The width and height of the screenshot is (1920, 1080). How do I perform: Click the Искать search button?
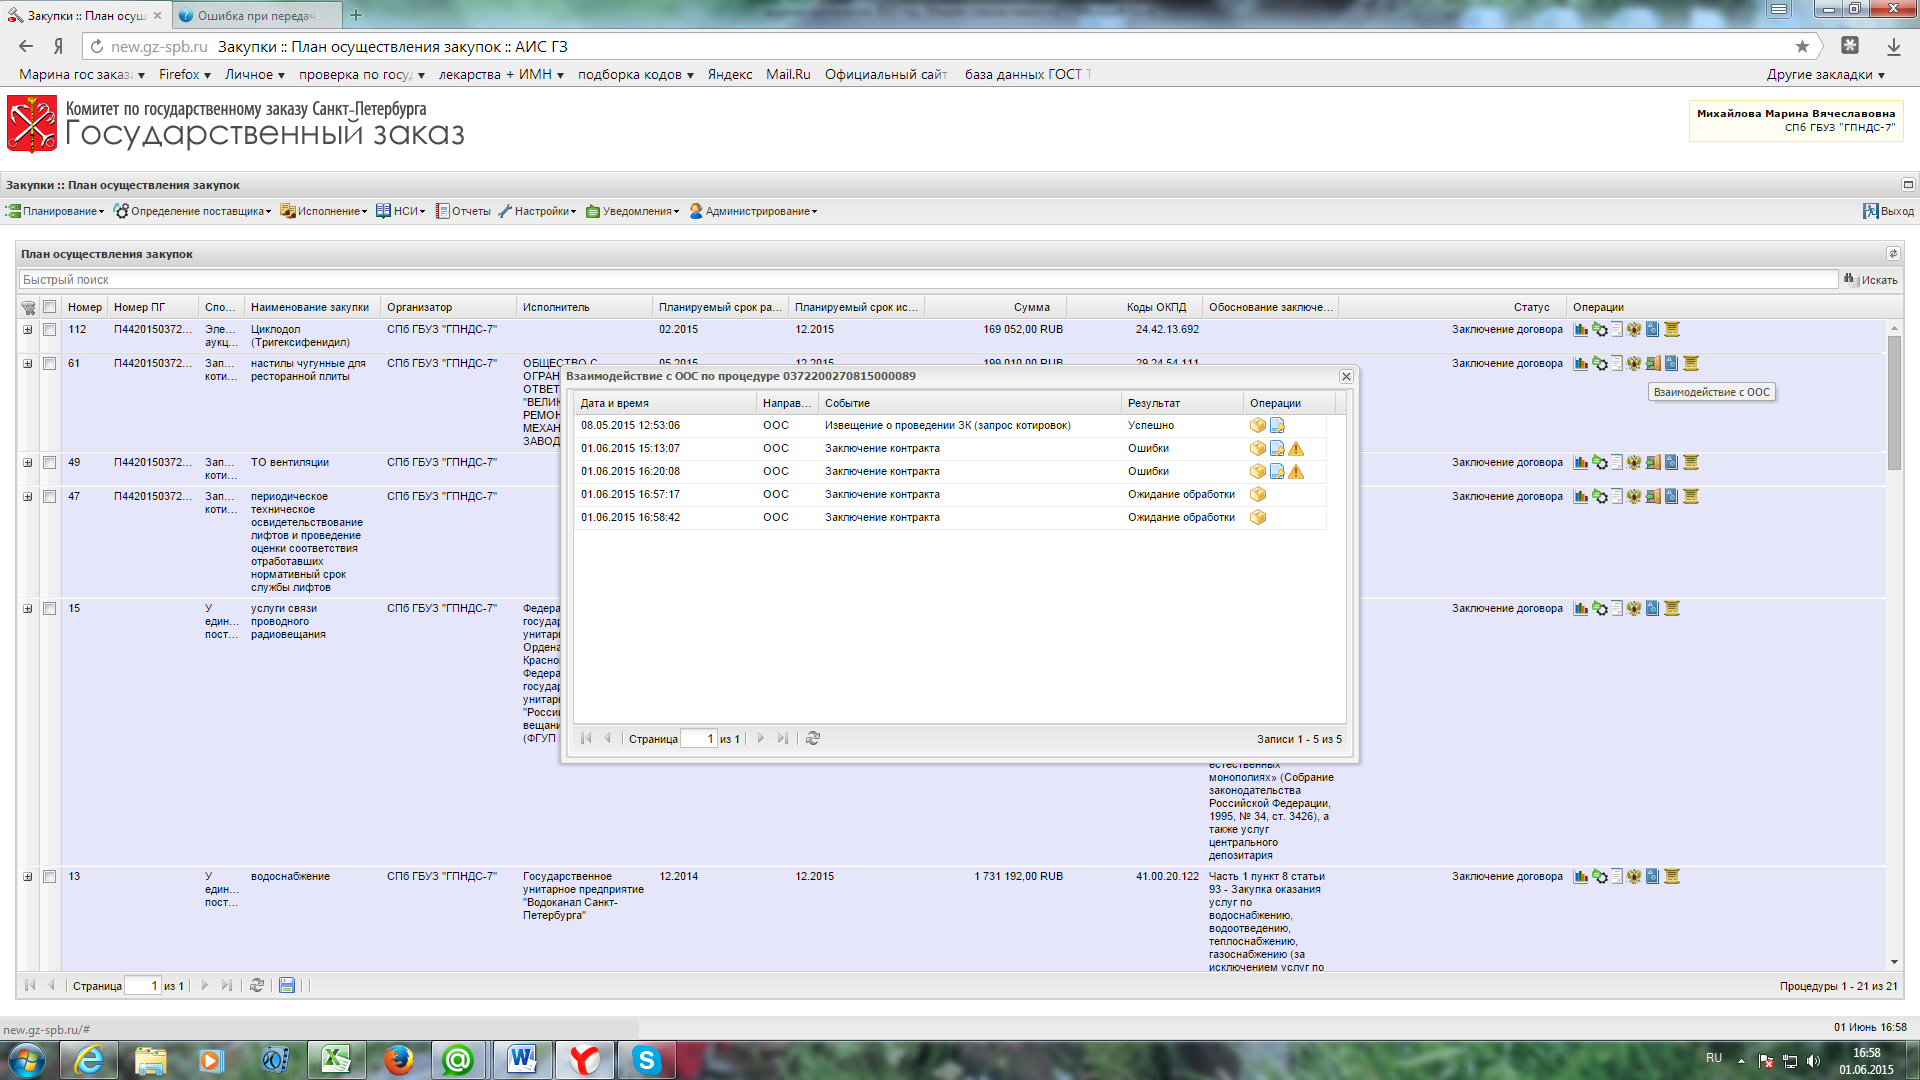click(1871, 280)
